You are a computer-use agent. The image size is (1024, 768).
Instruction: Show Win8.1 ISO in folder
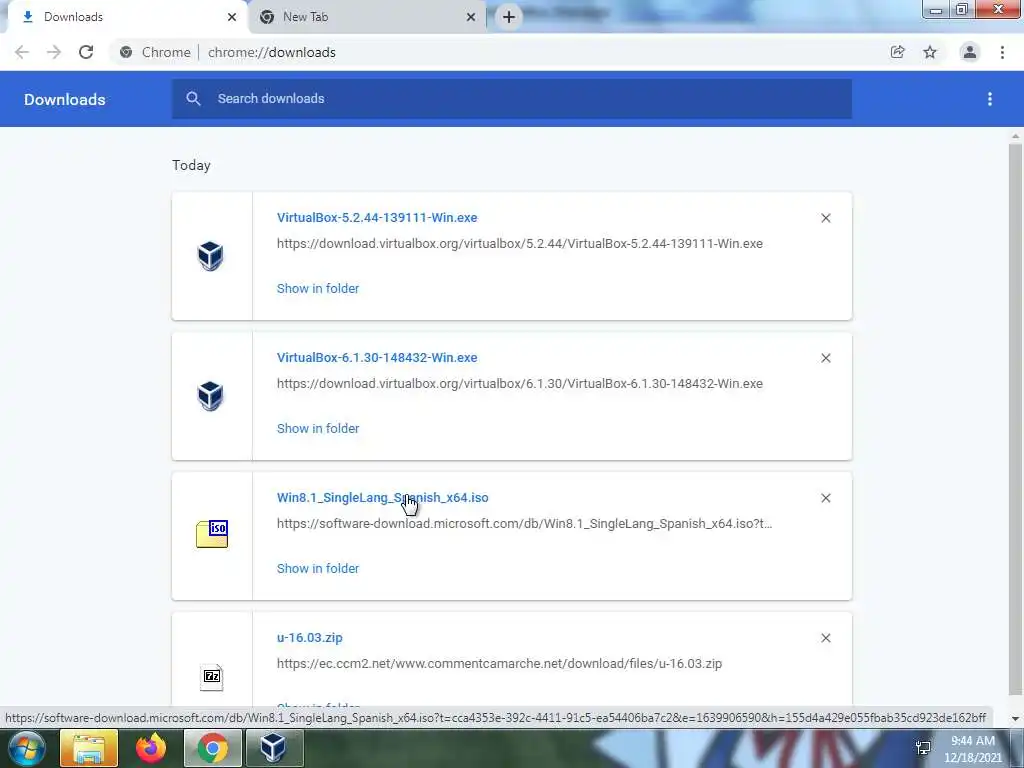[318, 569]
